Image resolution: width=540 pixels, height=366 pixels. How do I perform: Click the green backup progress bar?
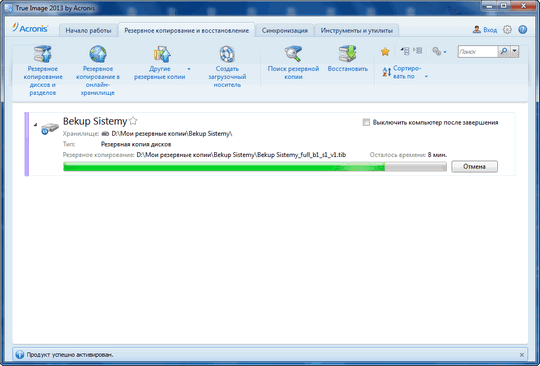255,167
